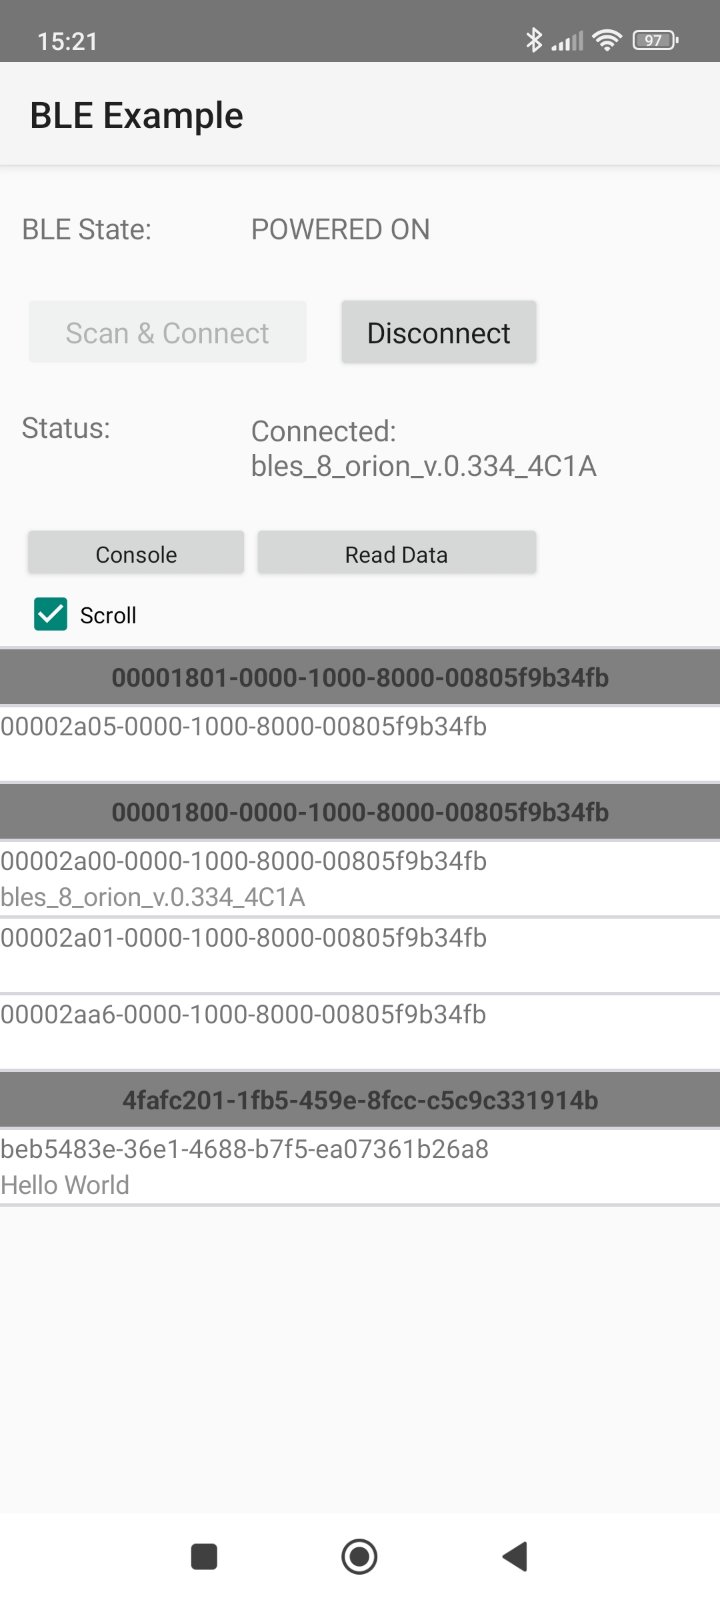
Task: Tap the Read Data button
Action: tap(396, 554)
